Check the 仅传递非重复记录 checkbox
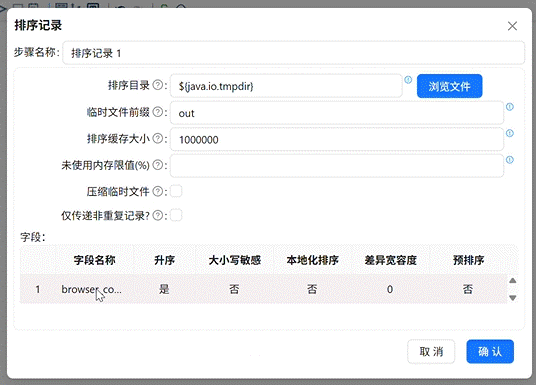Viewport: 536px width, 385px height. (x=176, y=215)
